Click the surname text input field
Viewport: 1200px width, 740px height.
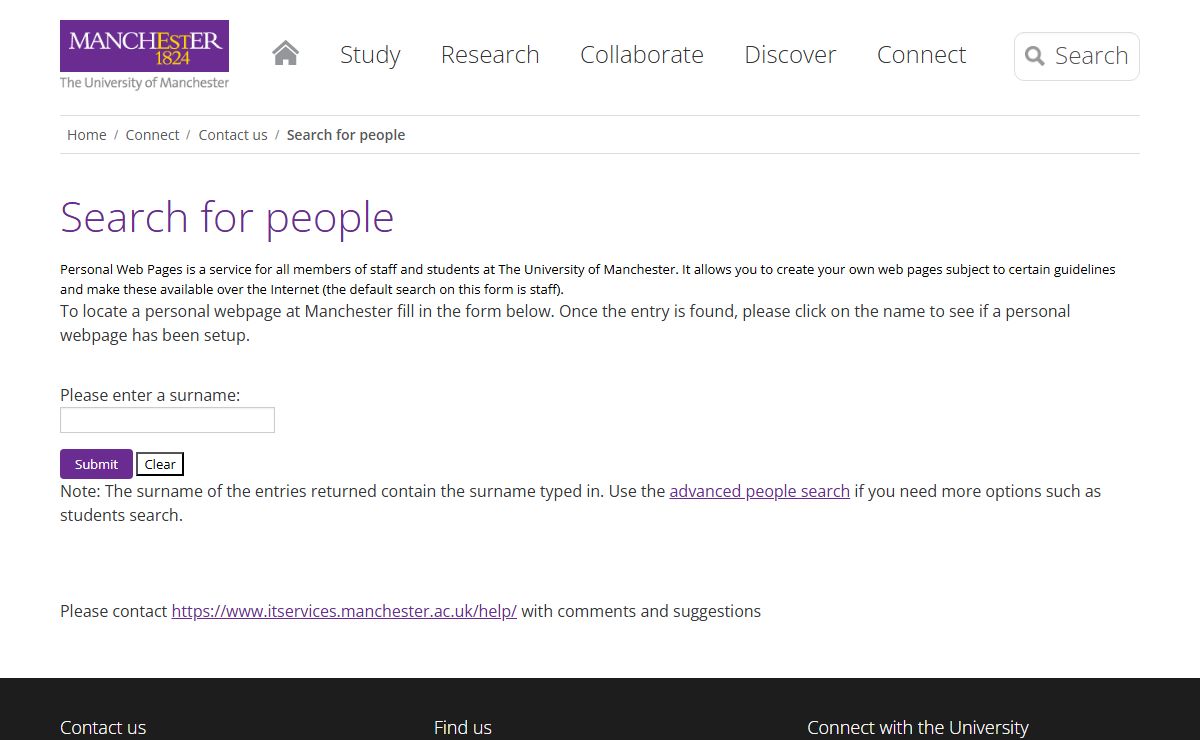(167, 420)
